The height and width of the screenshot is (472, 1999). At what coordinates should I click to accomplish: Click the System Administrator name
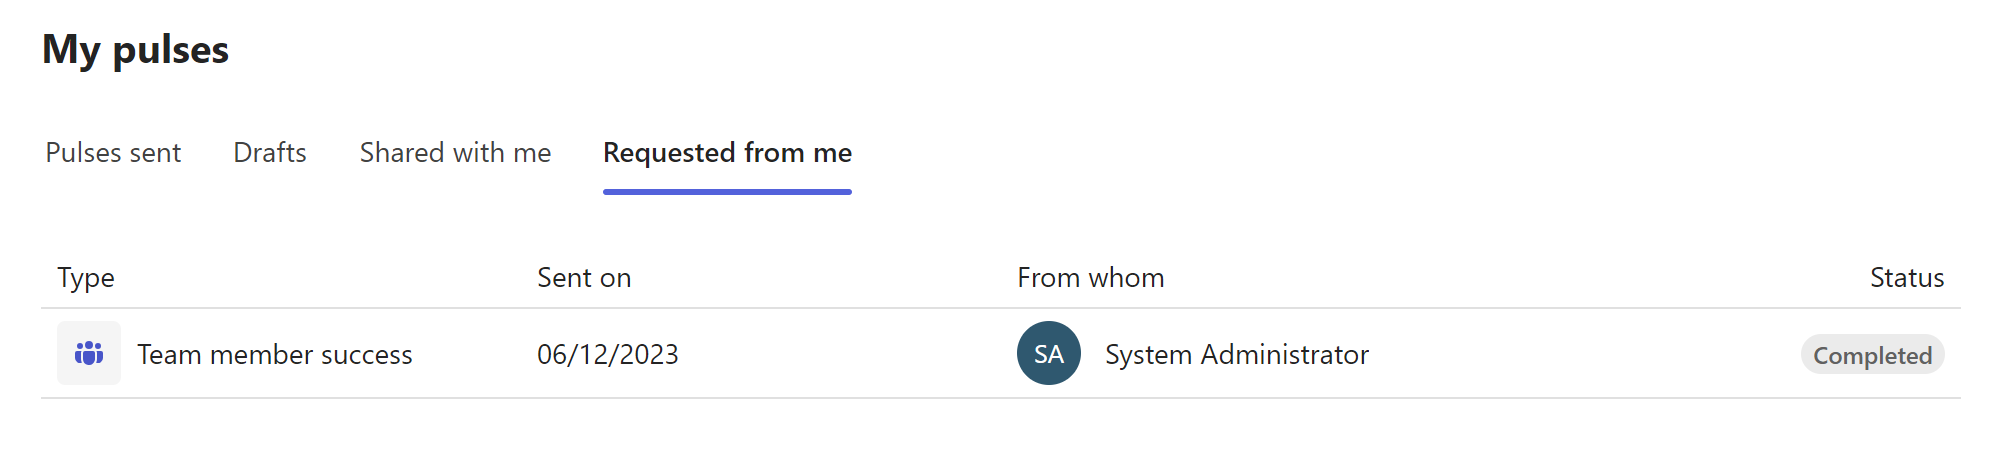pos(1236,355)
